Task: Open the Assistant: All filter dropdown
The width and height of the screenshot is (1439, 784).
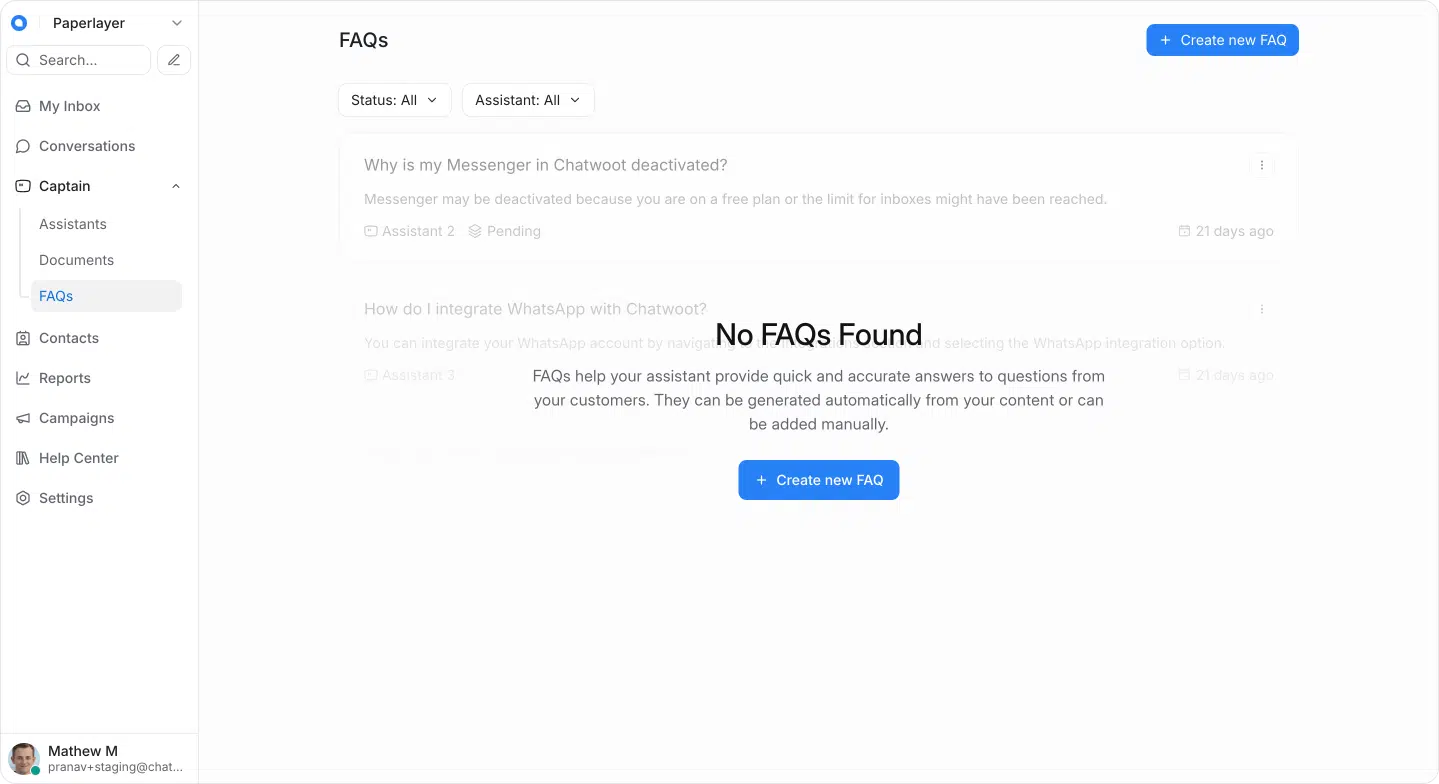Action: click(527, 100)
